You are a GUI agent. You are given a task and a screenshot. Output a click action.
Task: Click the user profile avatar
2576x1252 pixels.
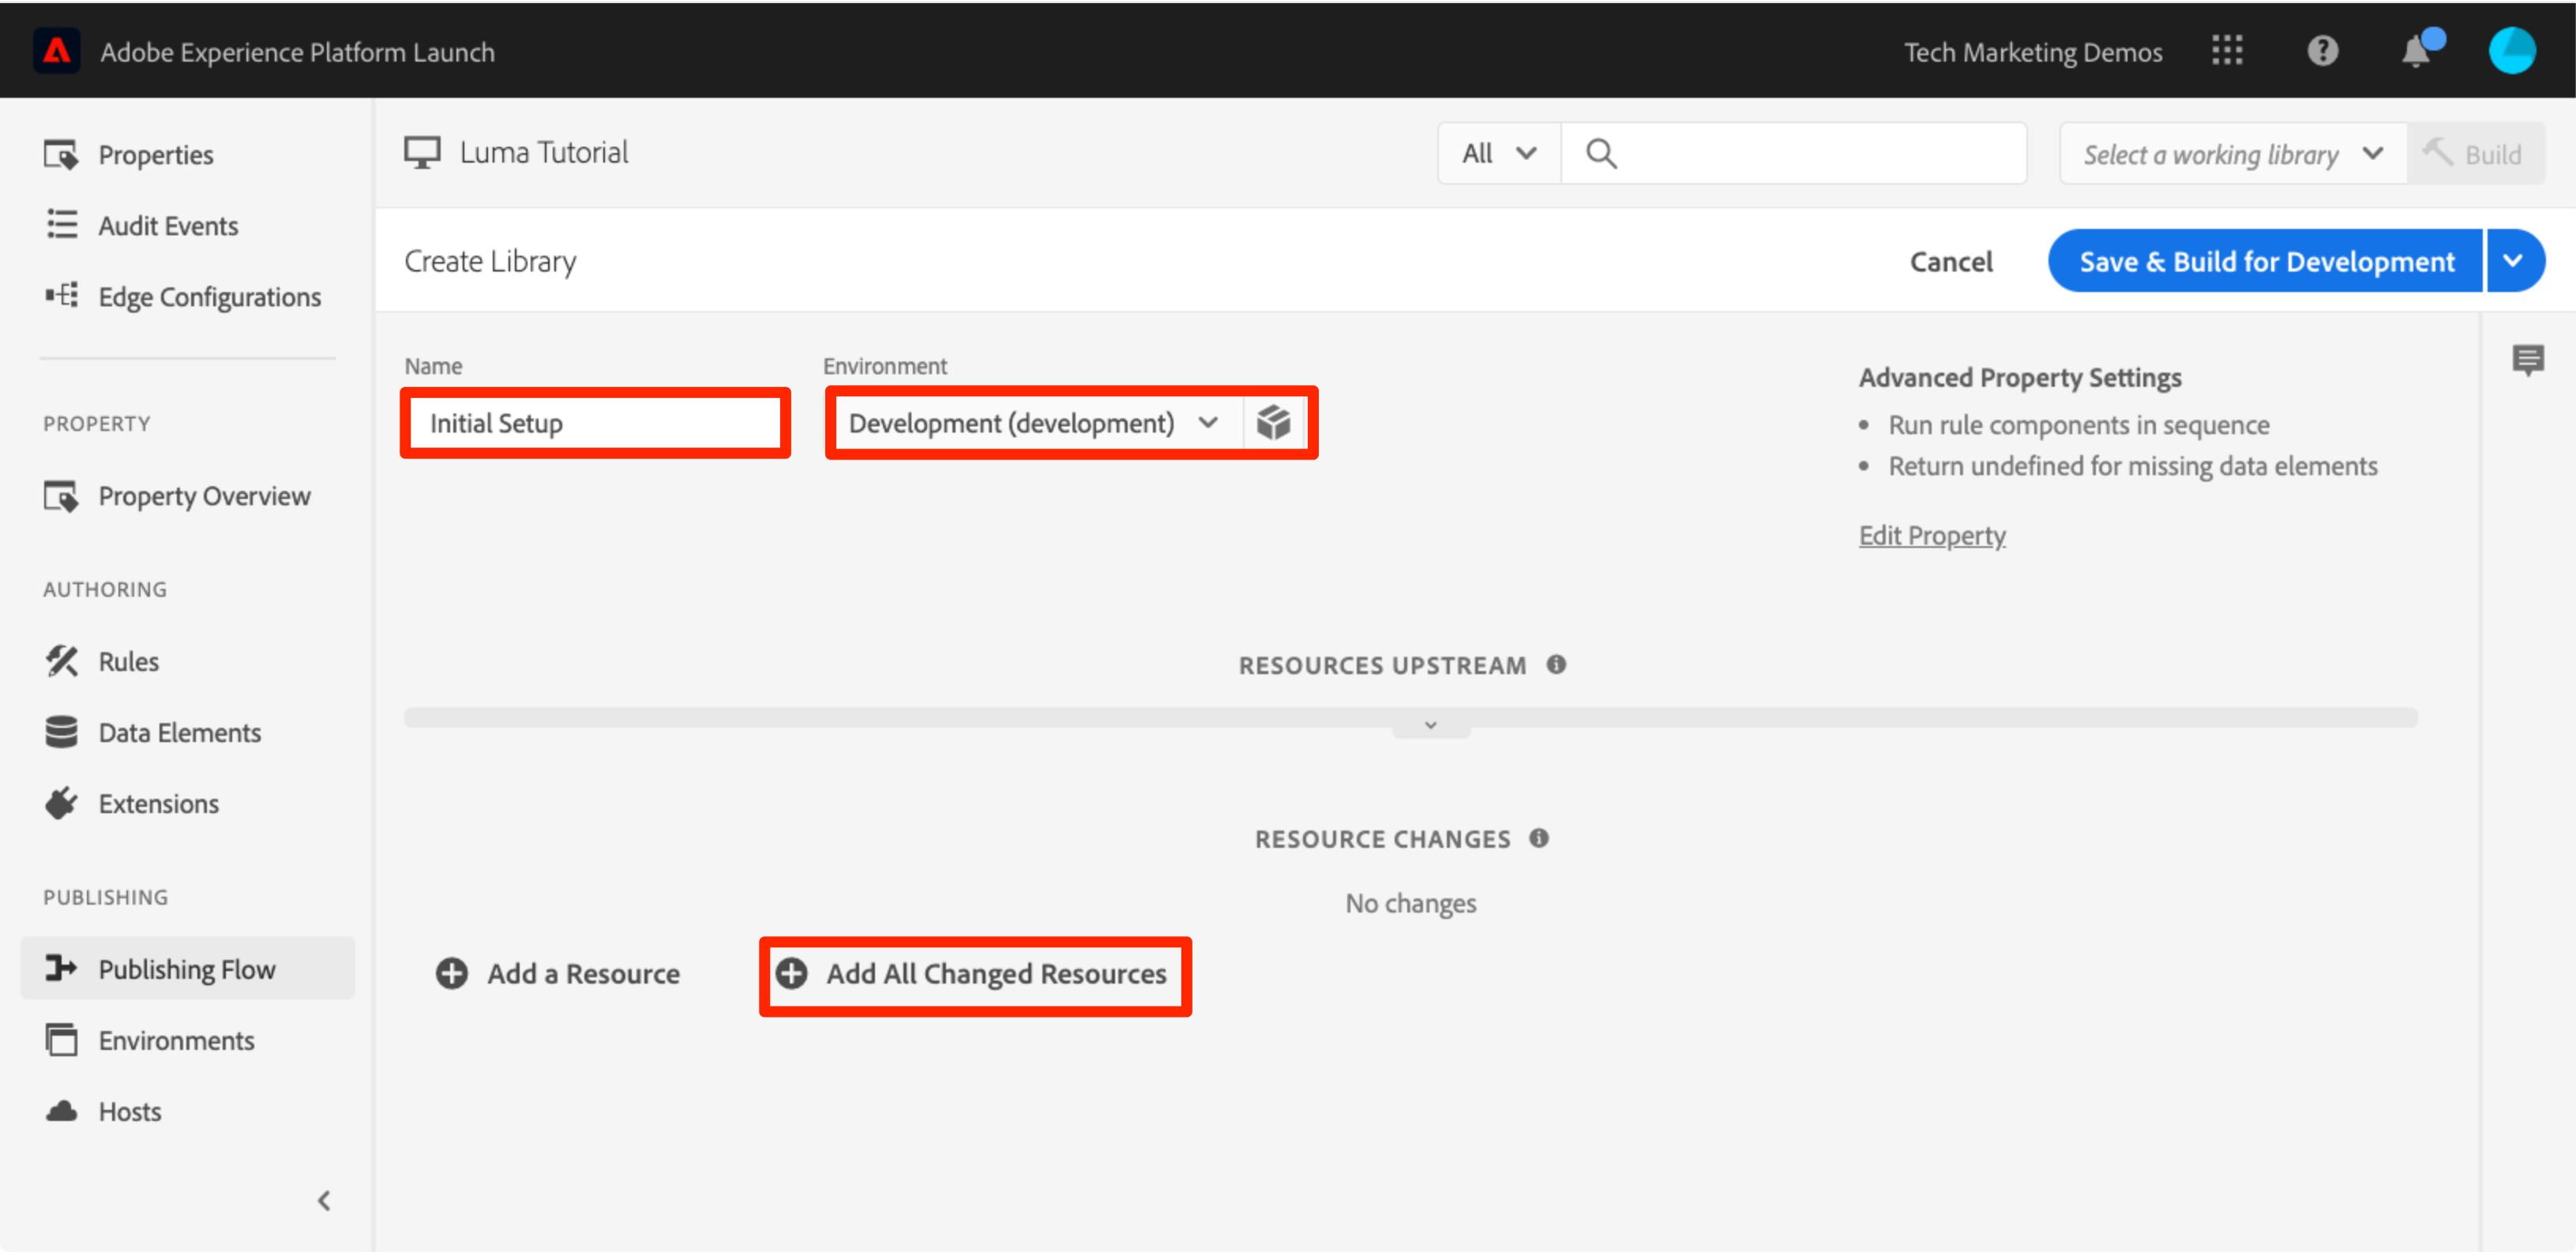click(x=2511, y=51)
